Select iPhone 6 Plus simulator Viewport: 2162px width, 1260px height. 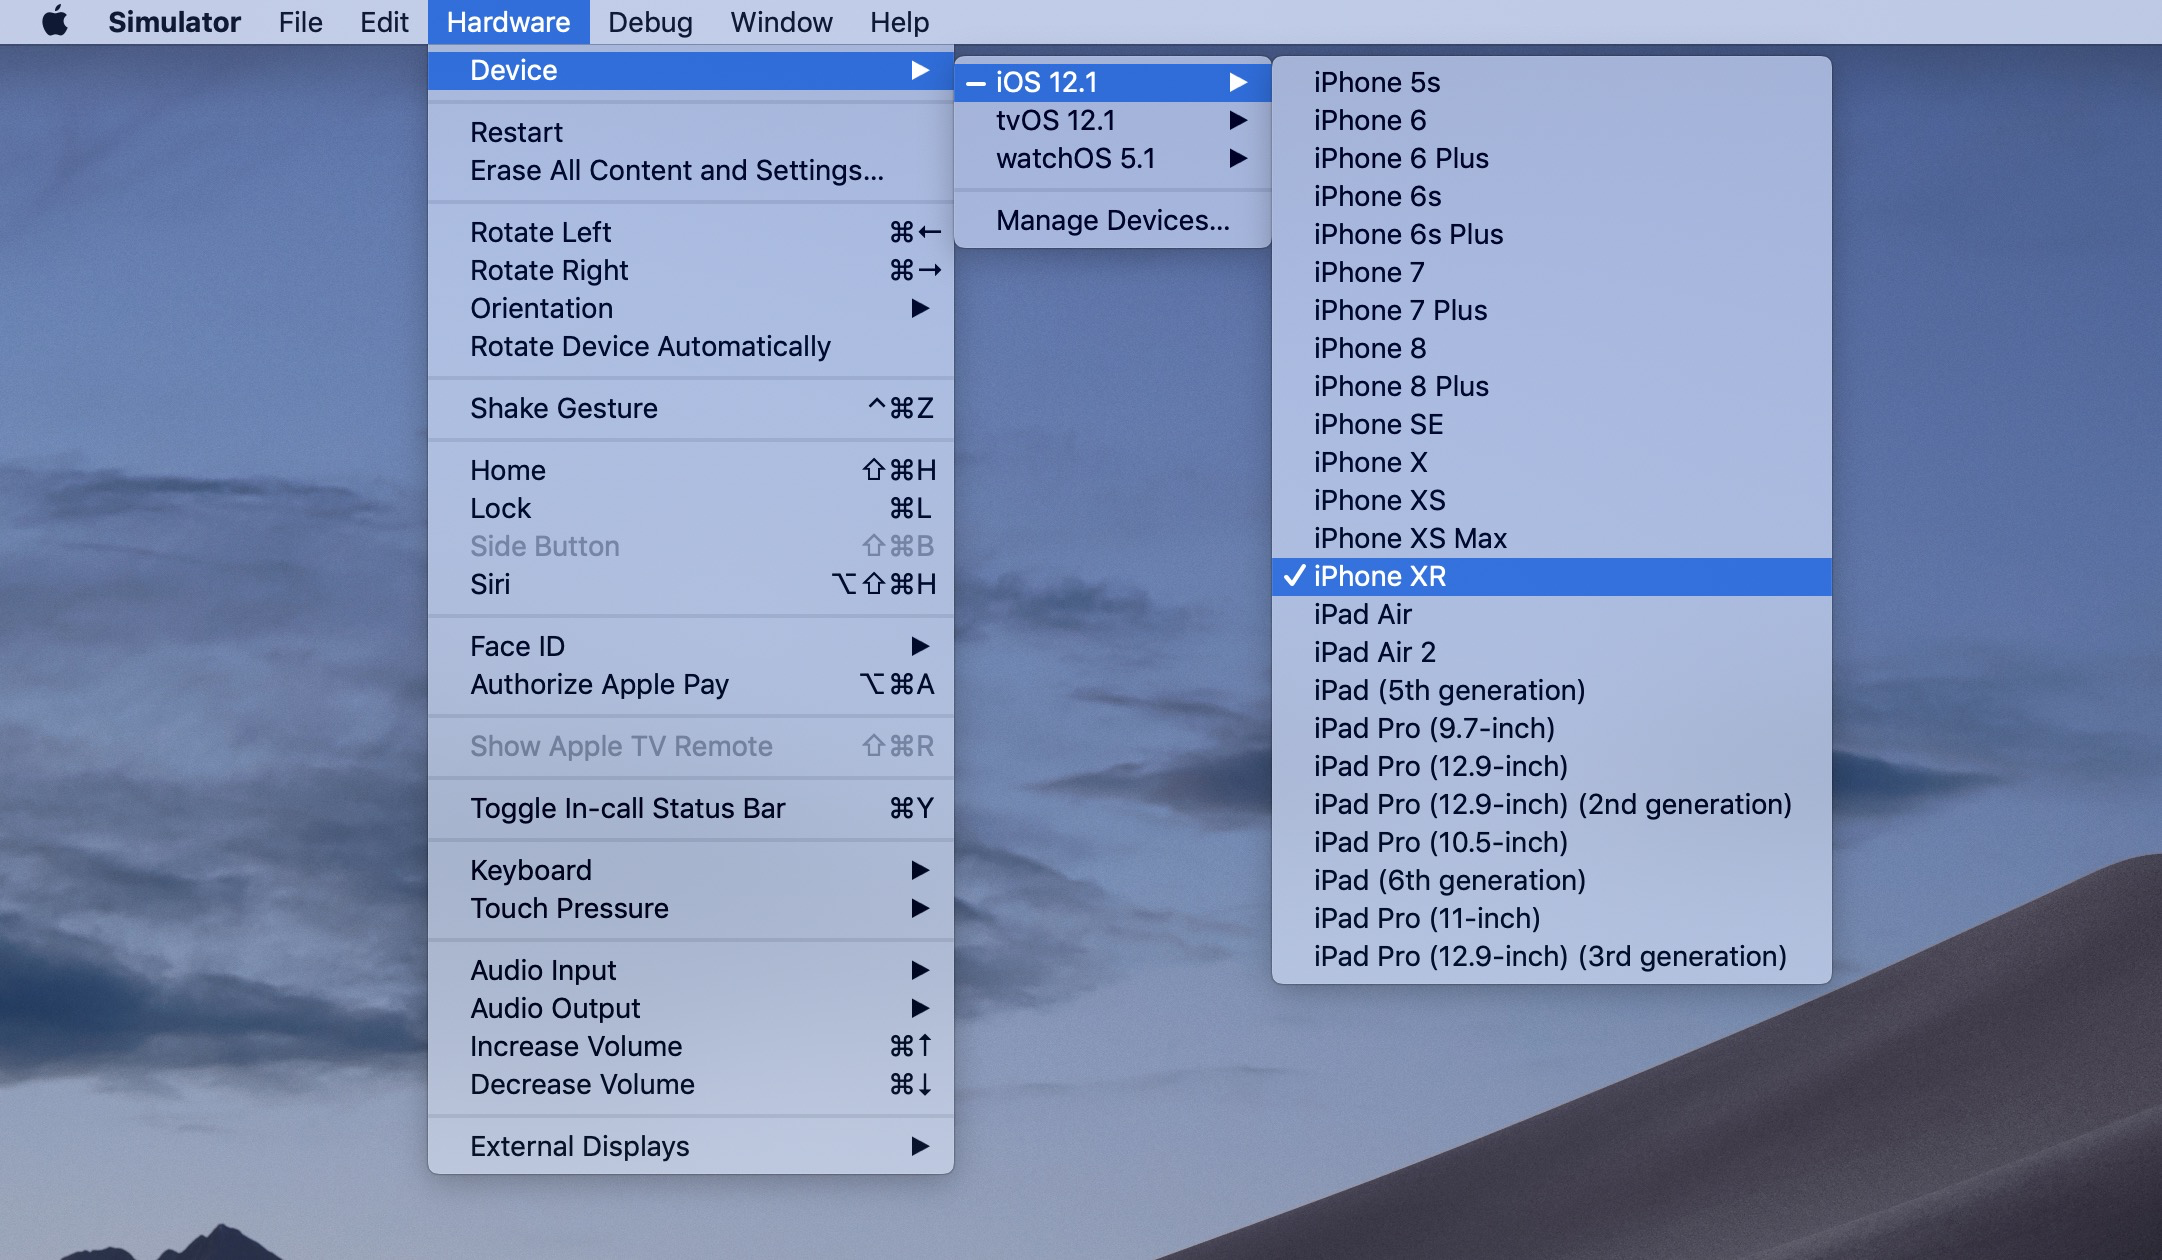(1551, 158)
